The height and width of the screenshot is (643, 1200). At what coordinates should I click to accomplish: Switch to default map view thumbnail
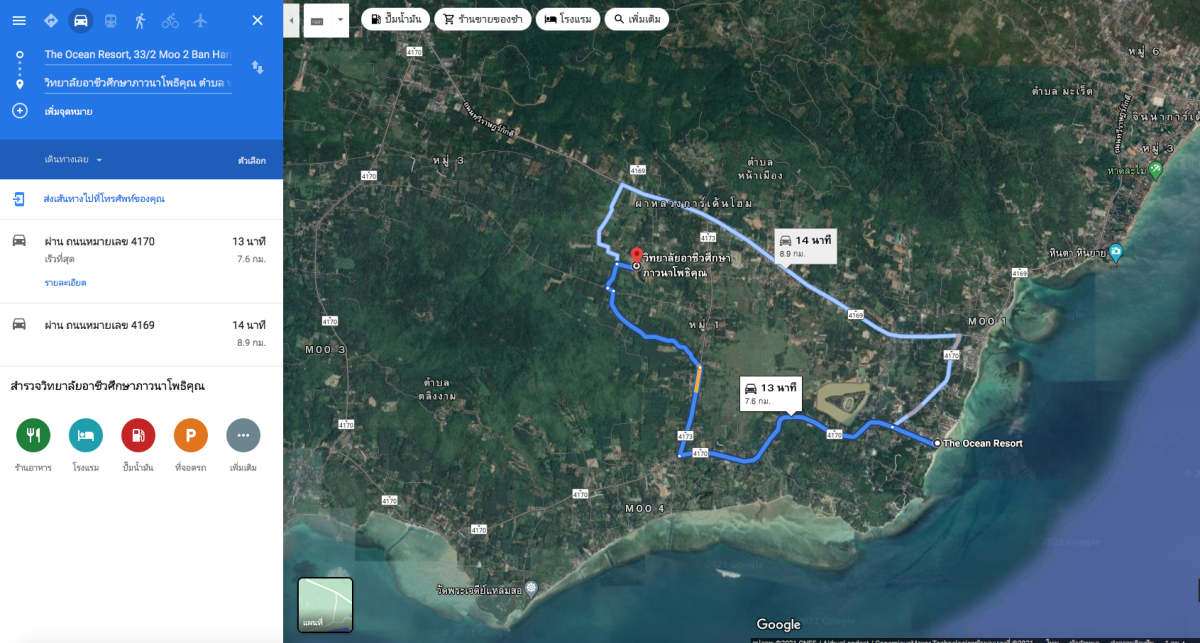(325, 604)
